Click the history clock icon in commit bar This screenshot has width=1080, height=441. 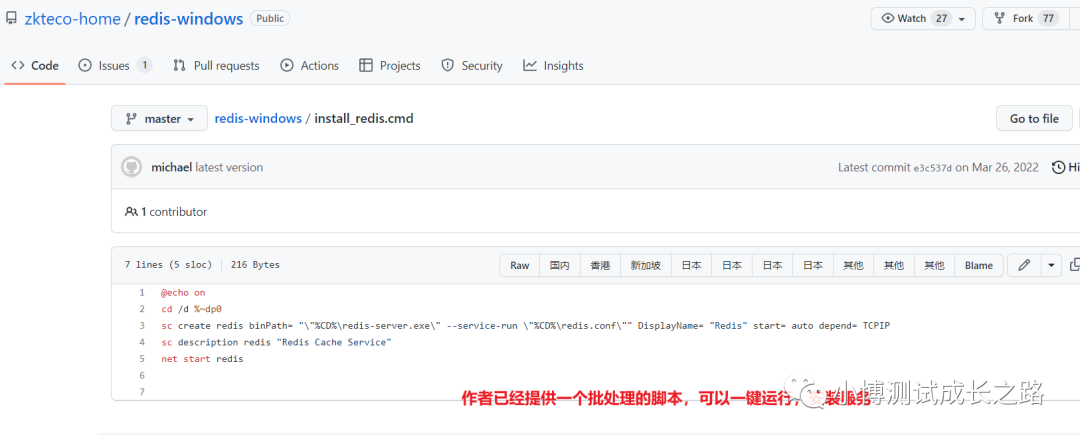(1059, 167)
